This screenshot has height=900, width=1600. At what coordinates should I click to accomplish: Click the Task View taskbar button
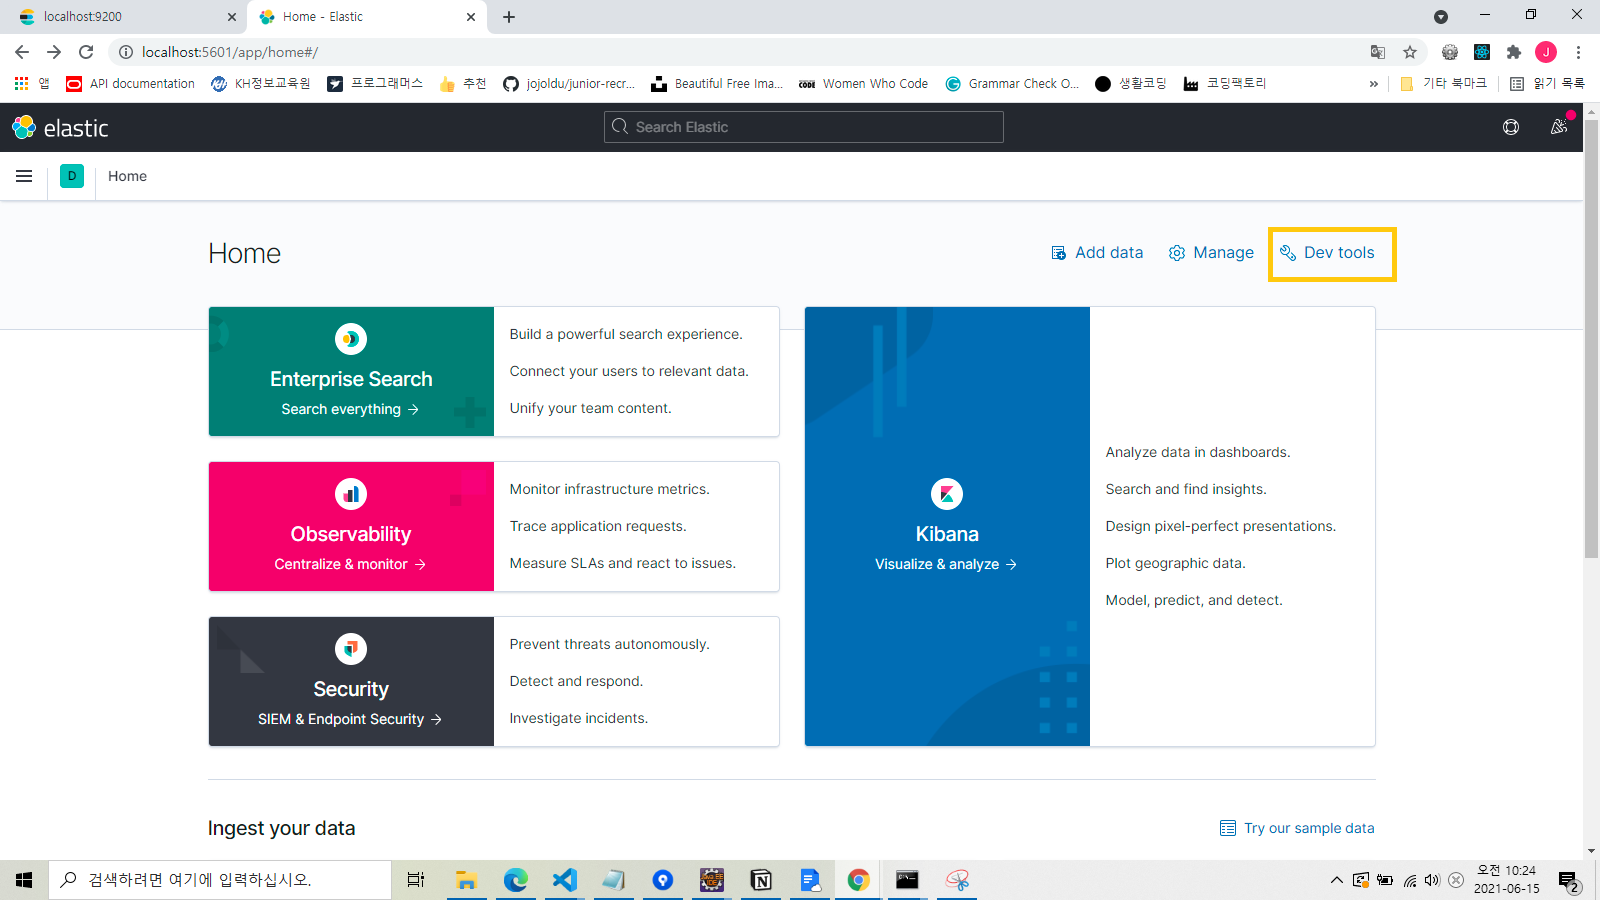[x=416, y=880]
